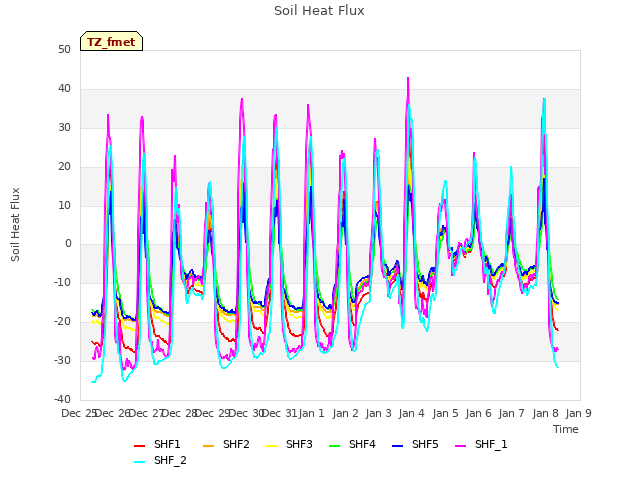Click the Jan 9 x-axis tick label
640x480 pixels.
[578, 413]
